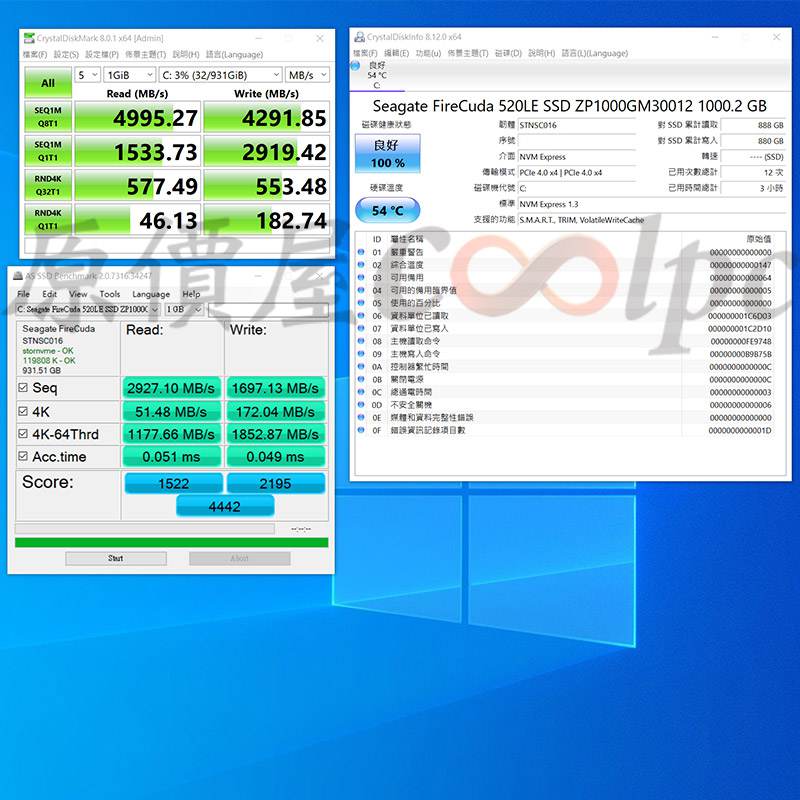The width and height of the screenshot is (800, 800).
Task: Open the MB/s unit dropdown
Action: 307,75
